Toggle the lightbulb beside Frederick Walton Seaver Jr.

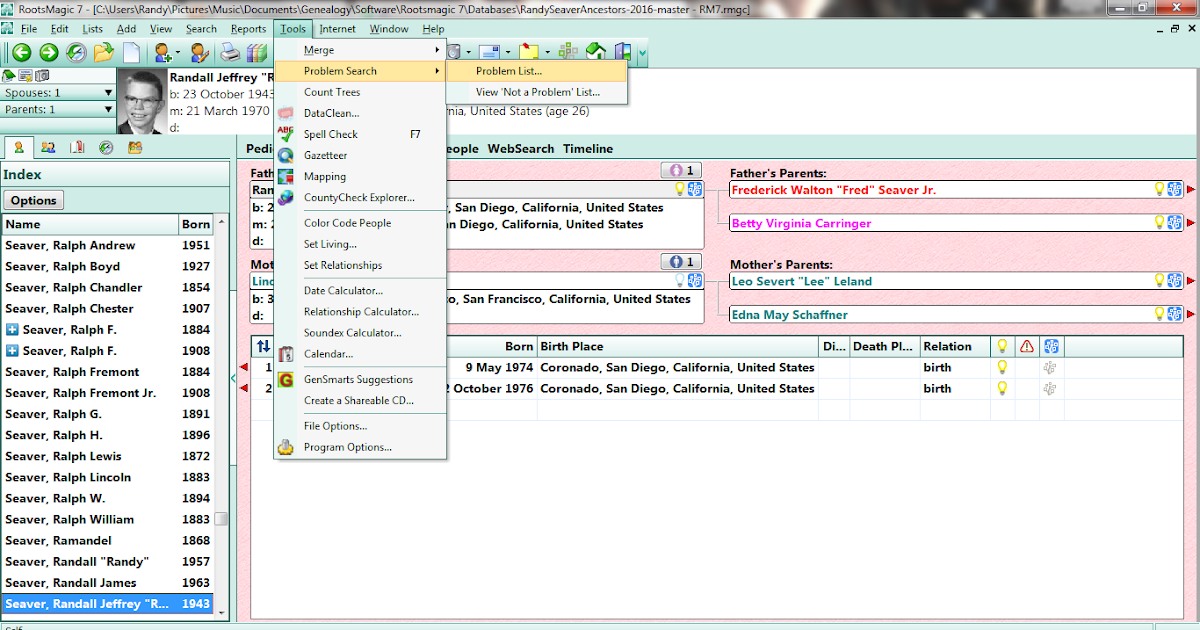(1159, 189)
